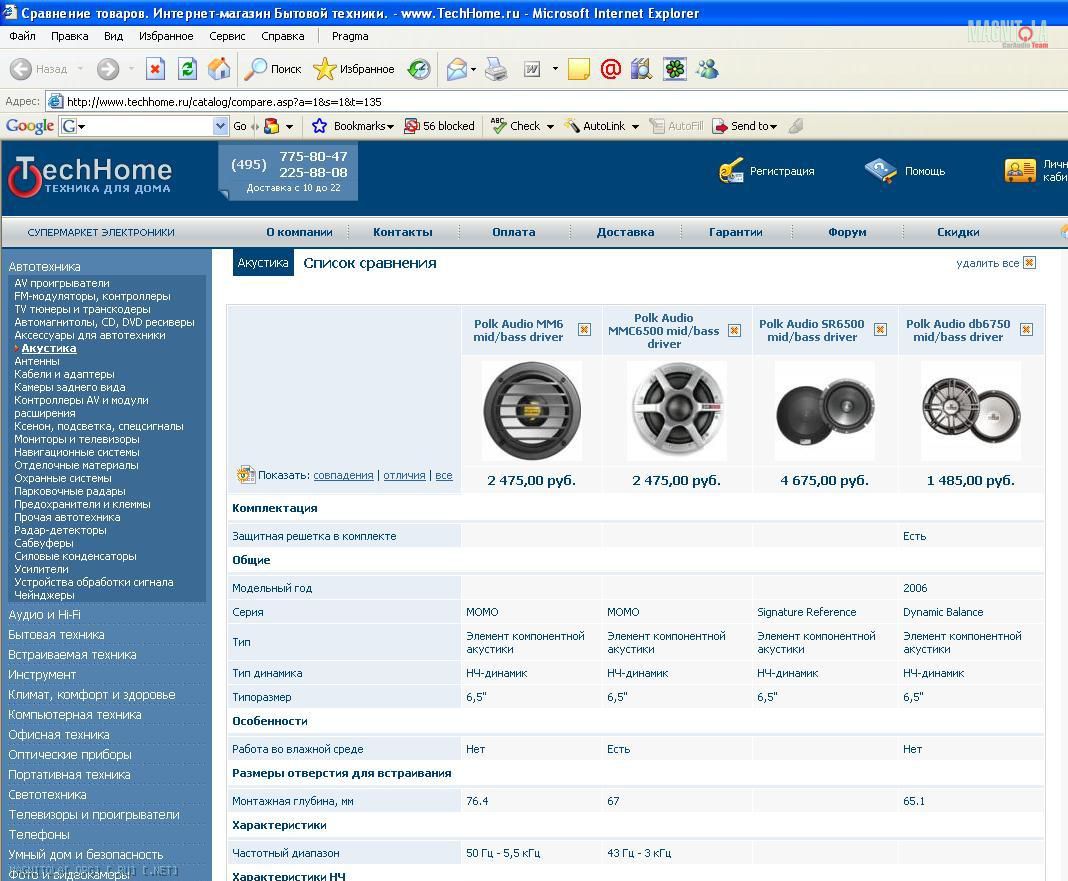Click the red @ toolbar icon
This screenshot has width=1068, height=881.
[x=611, y=69]
